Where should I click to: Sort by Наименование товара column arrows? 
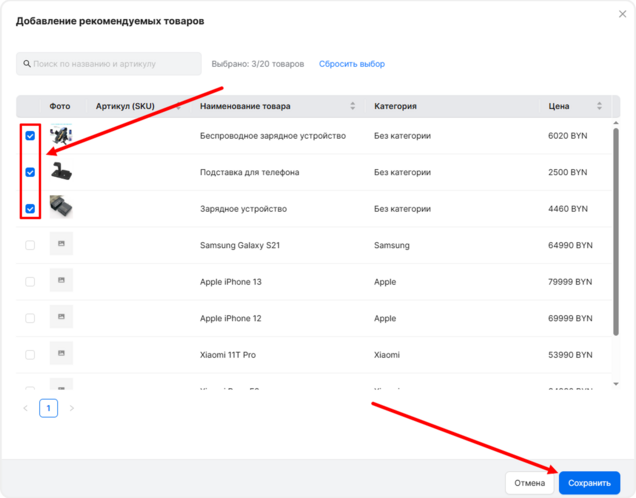[352, 106]
